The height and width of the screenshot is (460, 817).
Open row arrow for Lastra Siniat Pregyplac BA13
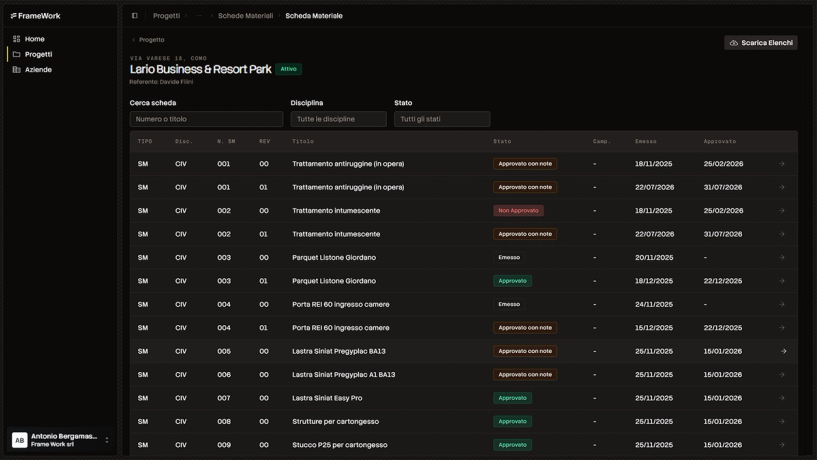783,351
